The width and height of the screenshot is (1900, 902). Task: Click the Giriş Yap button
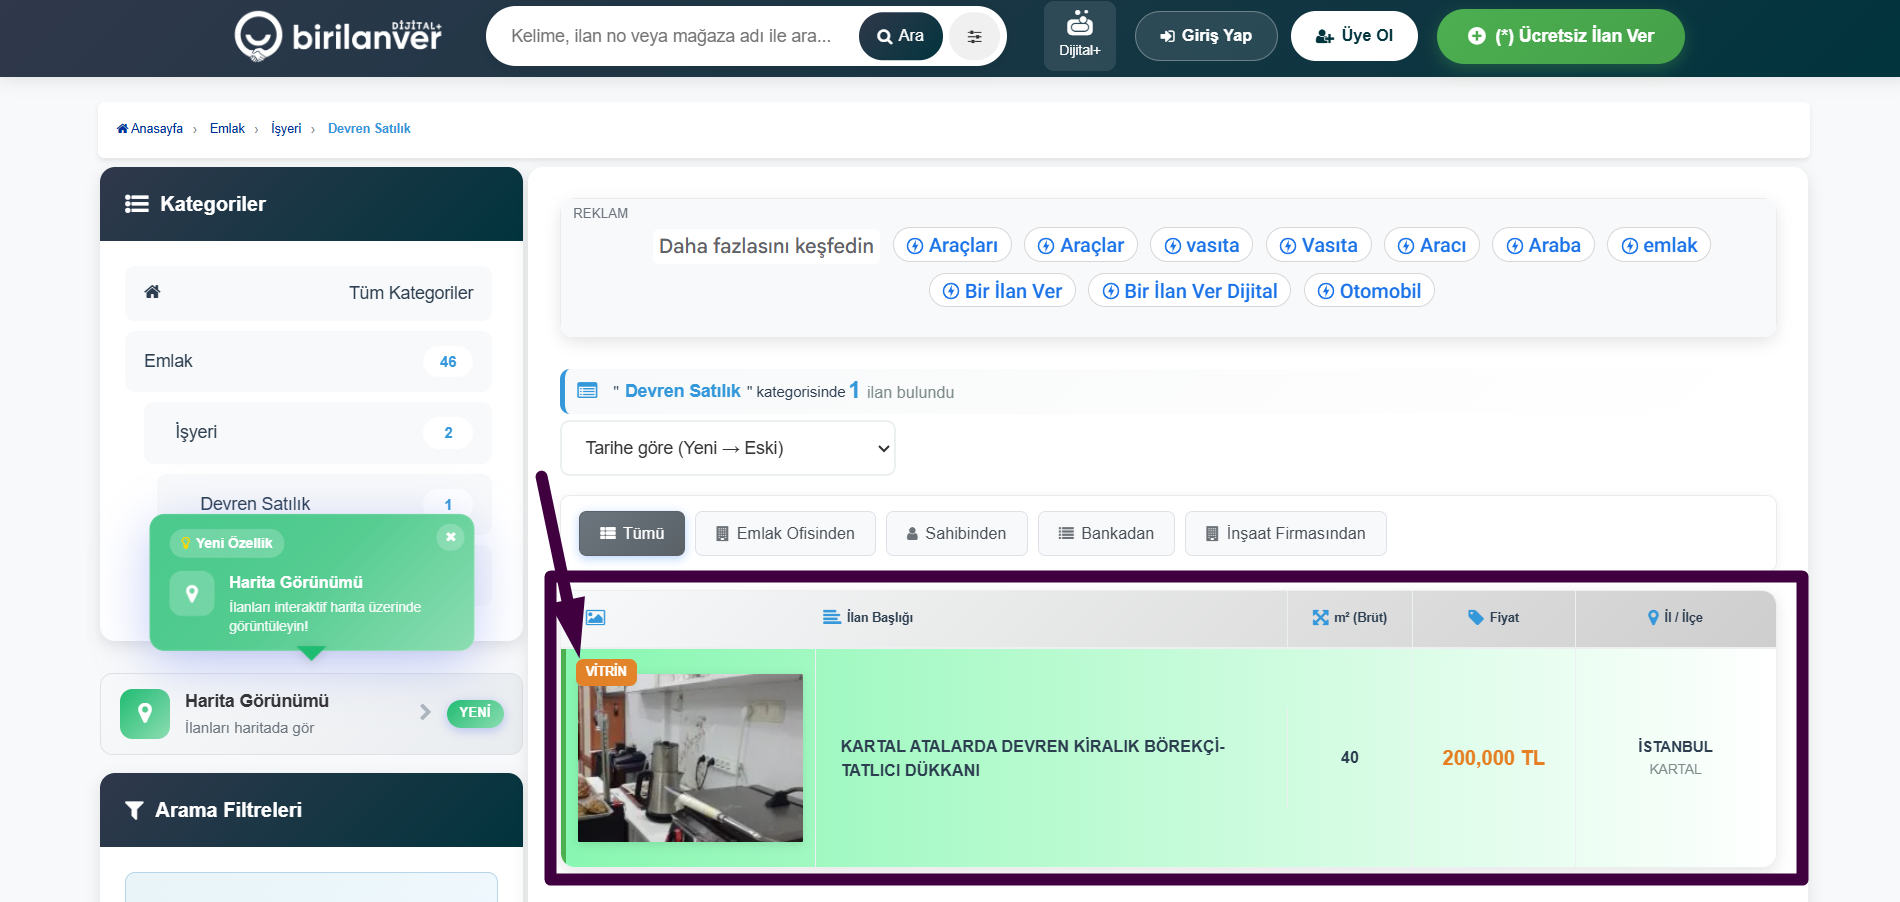pos(1205,36)
